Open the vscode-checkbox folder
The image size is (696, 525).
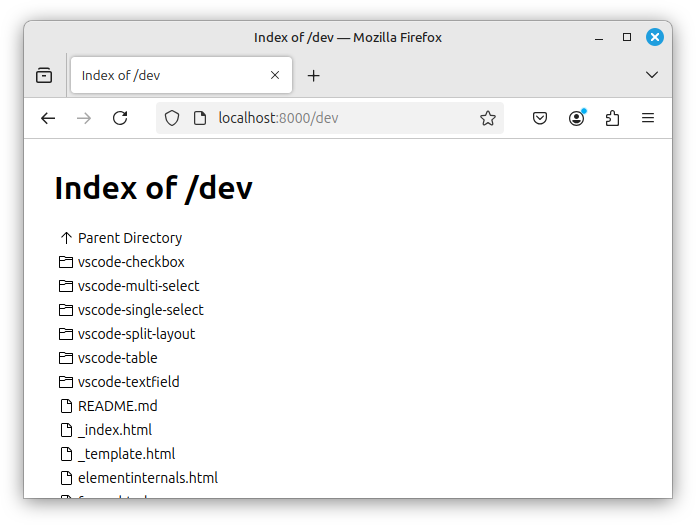click(131, 262)
